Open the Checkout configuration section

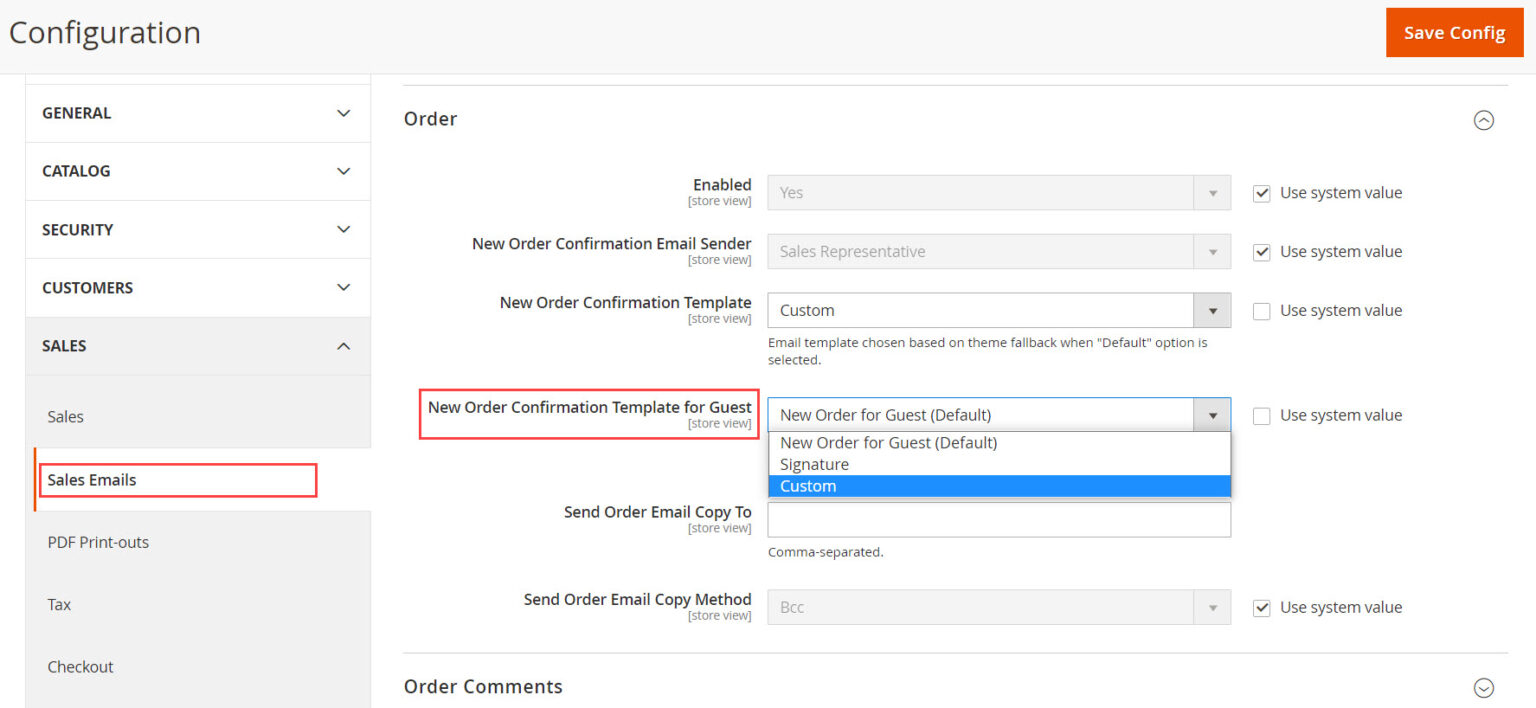(x=80, y=667)
